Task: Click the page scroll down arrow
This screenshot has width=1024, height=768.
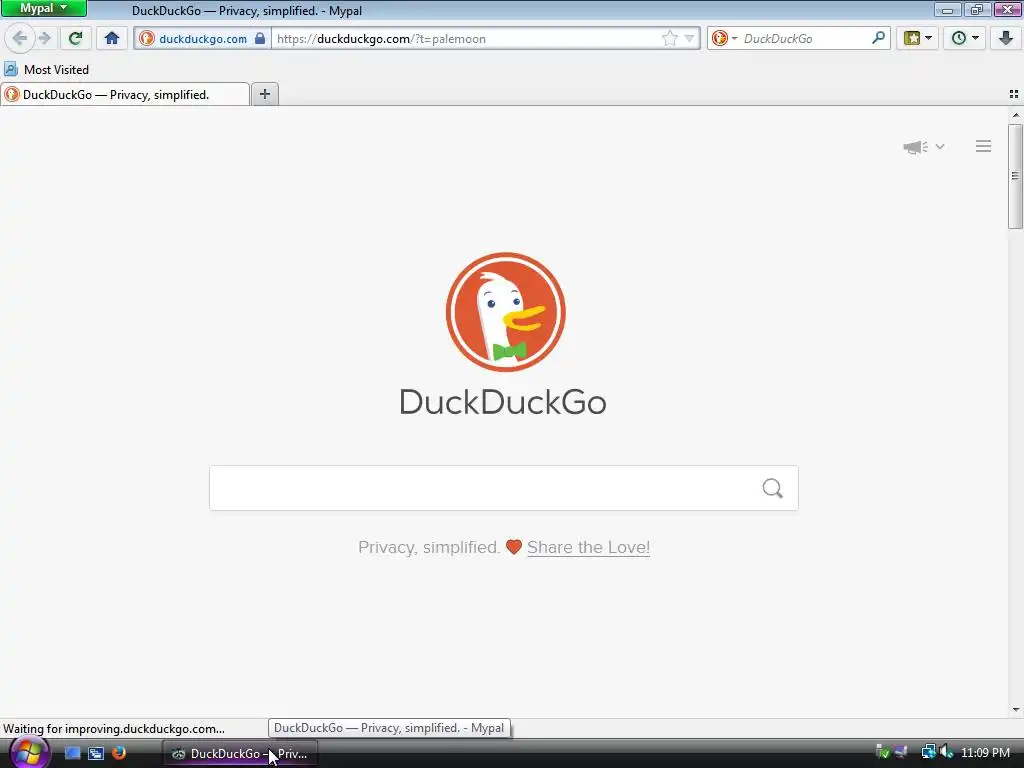Action: [x=1016, y=710]
